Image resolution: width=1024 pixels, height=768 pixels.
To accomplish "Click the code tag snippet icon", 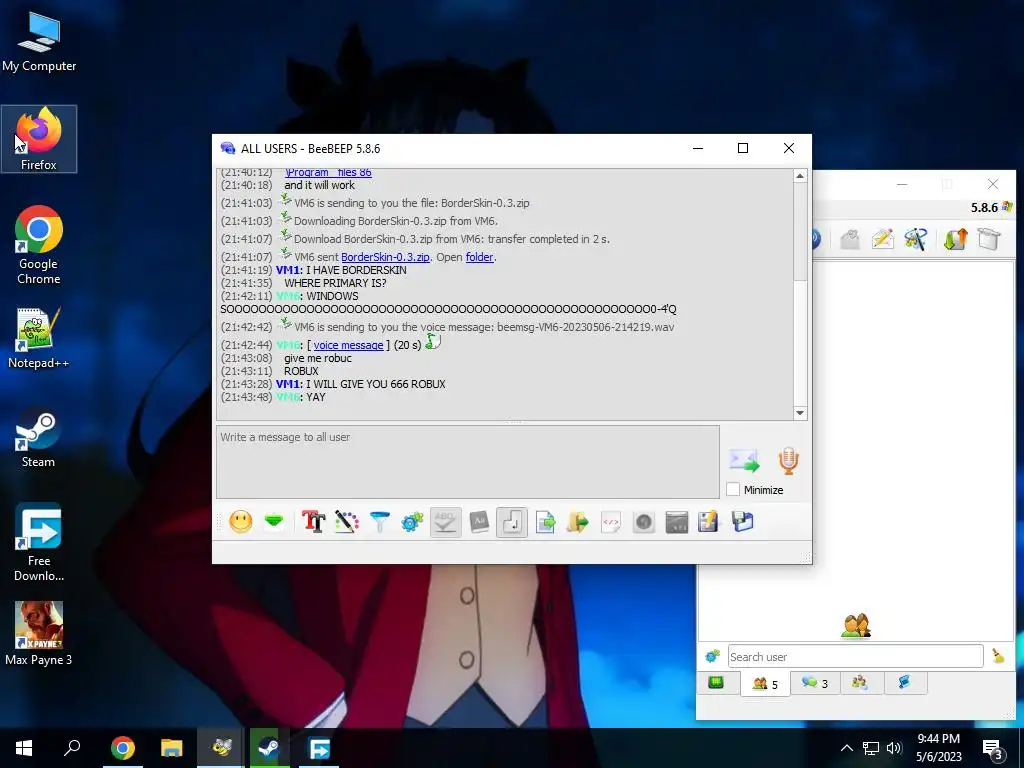I will 611,522.
